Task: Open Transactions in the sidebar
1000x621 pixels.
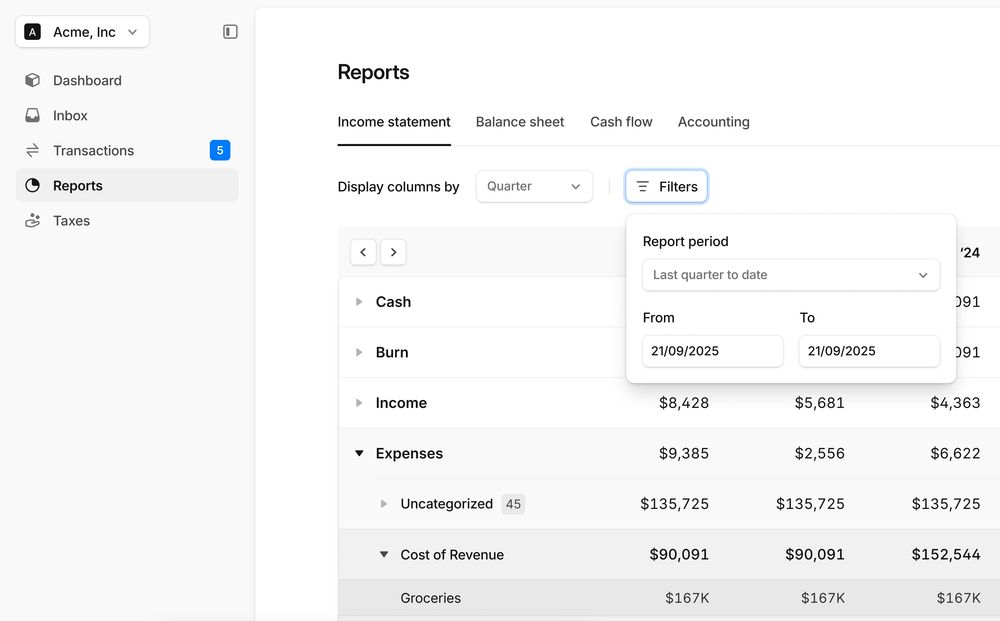Action: pos(127,150)
